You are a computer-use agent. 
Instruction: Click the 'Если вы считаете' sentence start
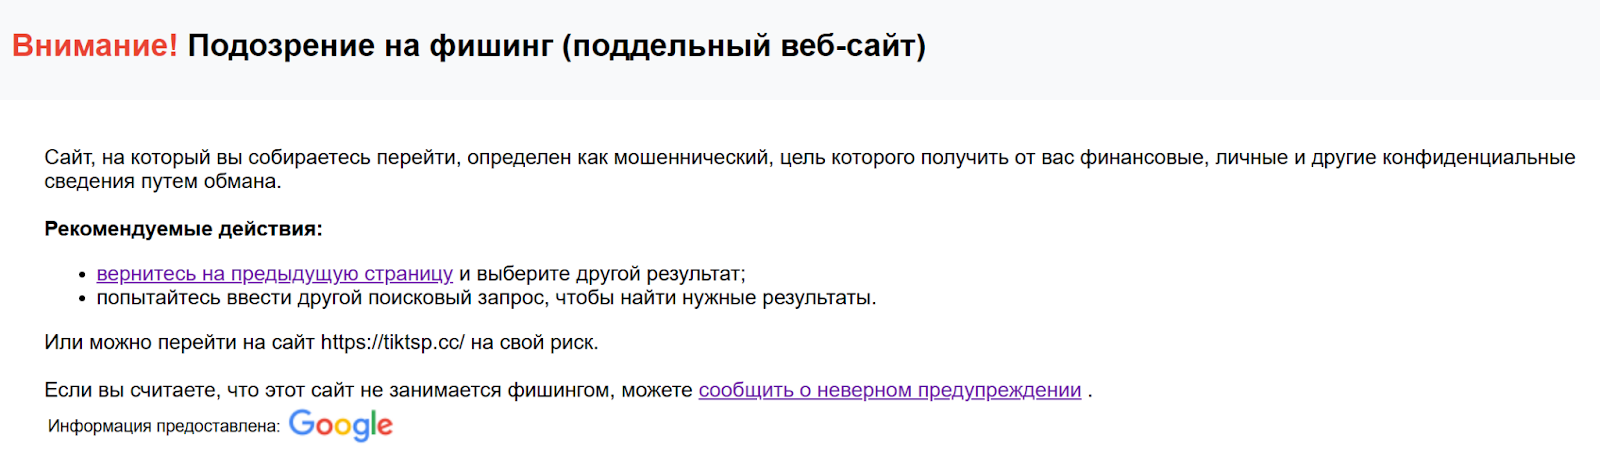coord(130,390)
